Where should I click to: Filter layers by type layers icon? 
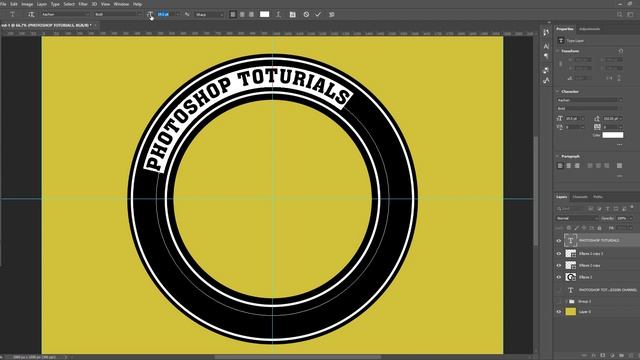[x=607, y=209]
